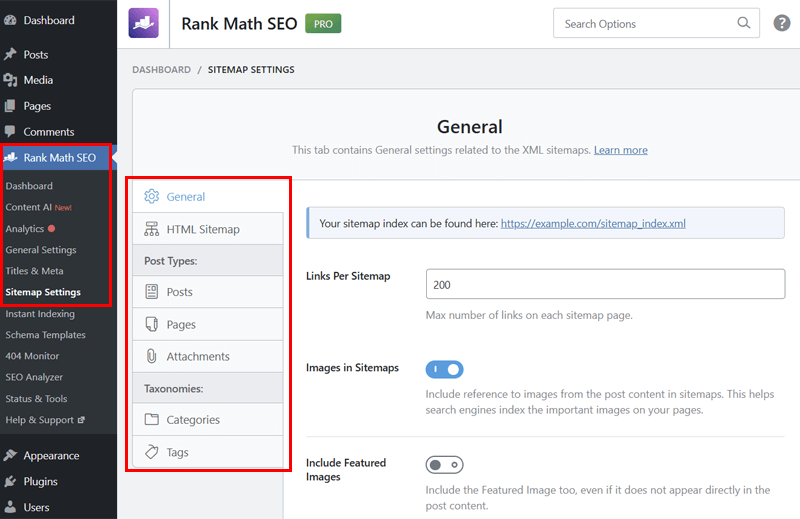800x519 pixels.
Task: Open Status & Tools submenu item
Action: click(x=36, y=399)
